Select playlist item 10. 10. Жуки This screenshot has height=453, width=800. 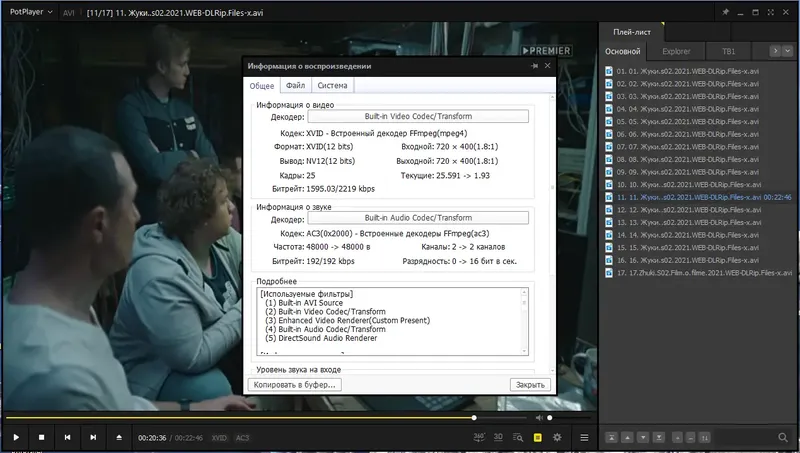click(688, 185)
